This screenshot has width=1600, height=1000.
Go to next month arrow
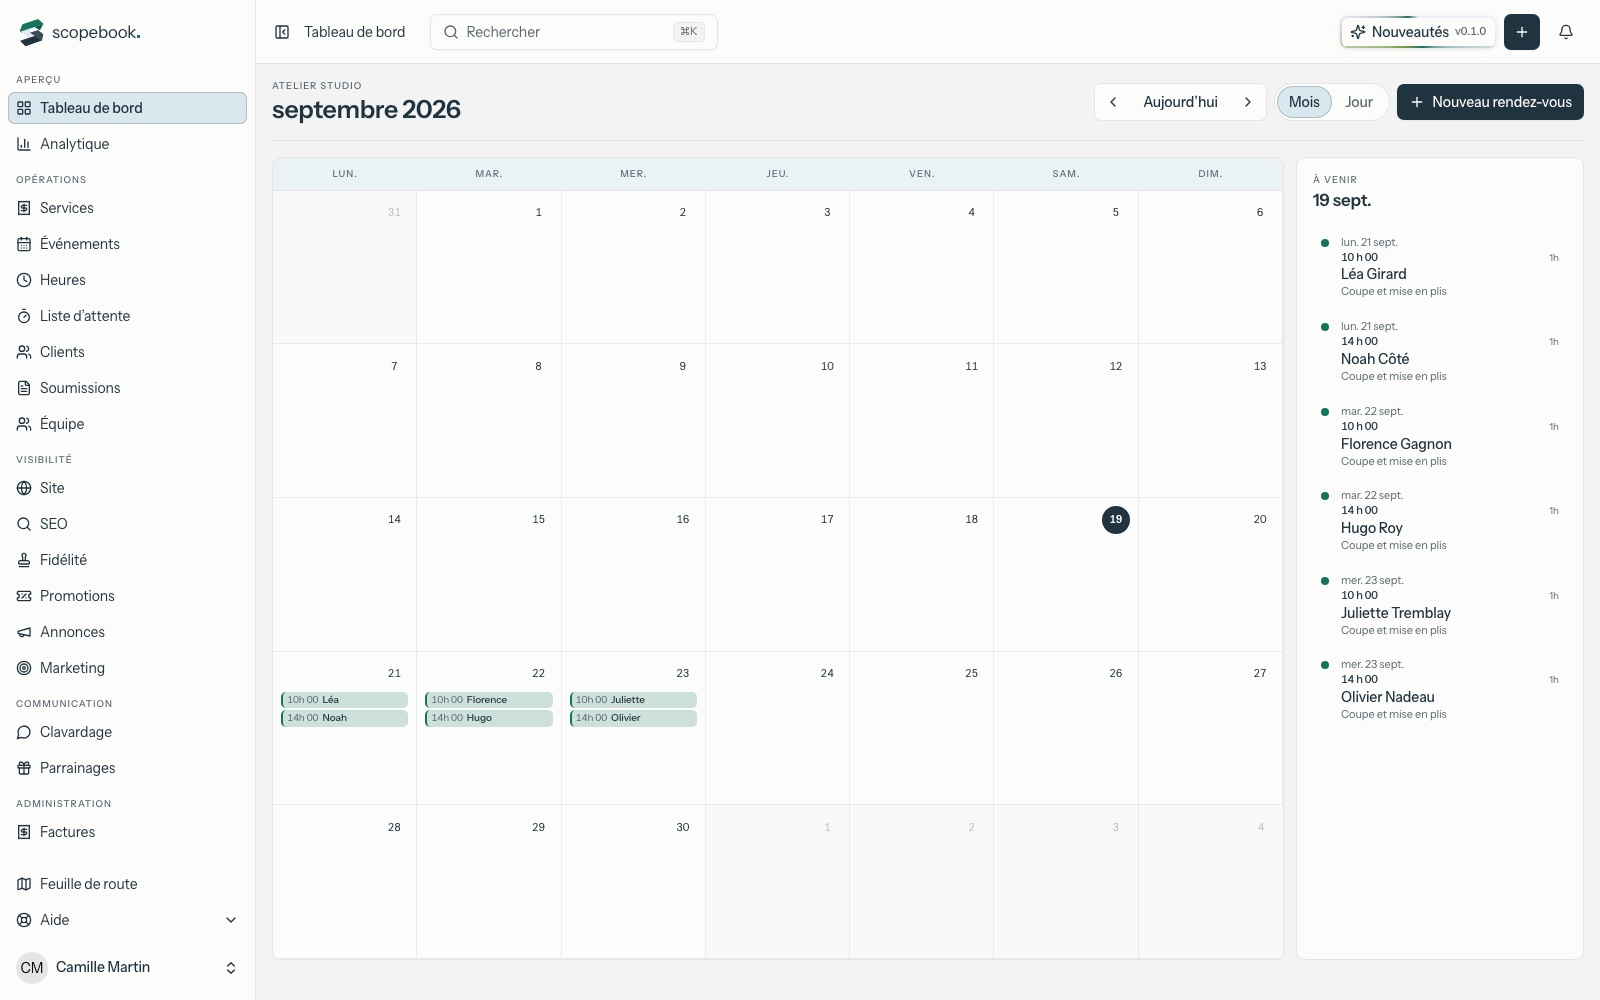coord(1248,102)
